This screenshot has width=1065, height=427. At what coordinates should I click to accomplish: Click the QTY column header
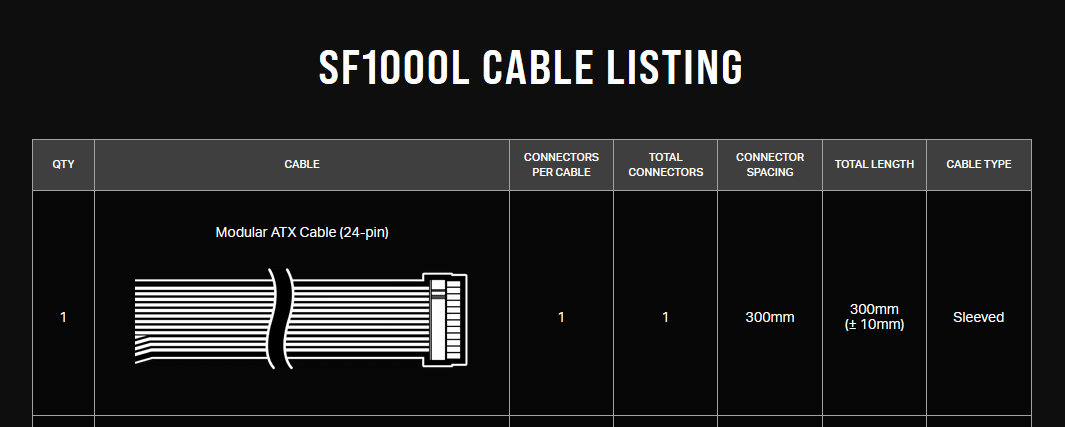63,164
